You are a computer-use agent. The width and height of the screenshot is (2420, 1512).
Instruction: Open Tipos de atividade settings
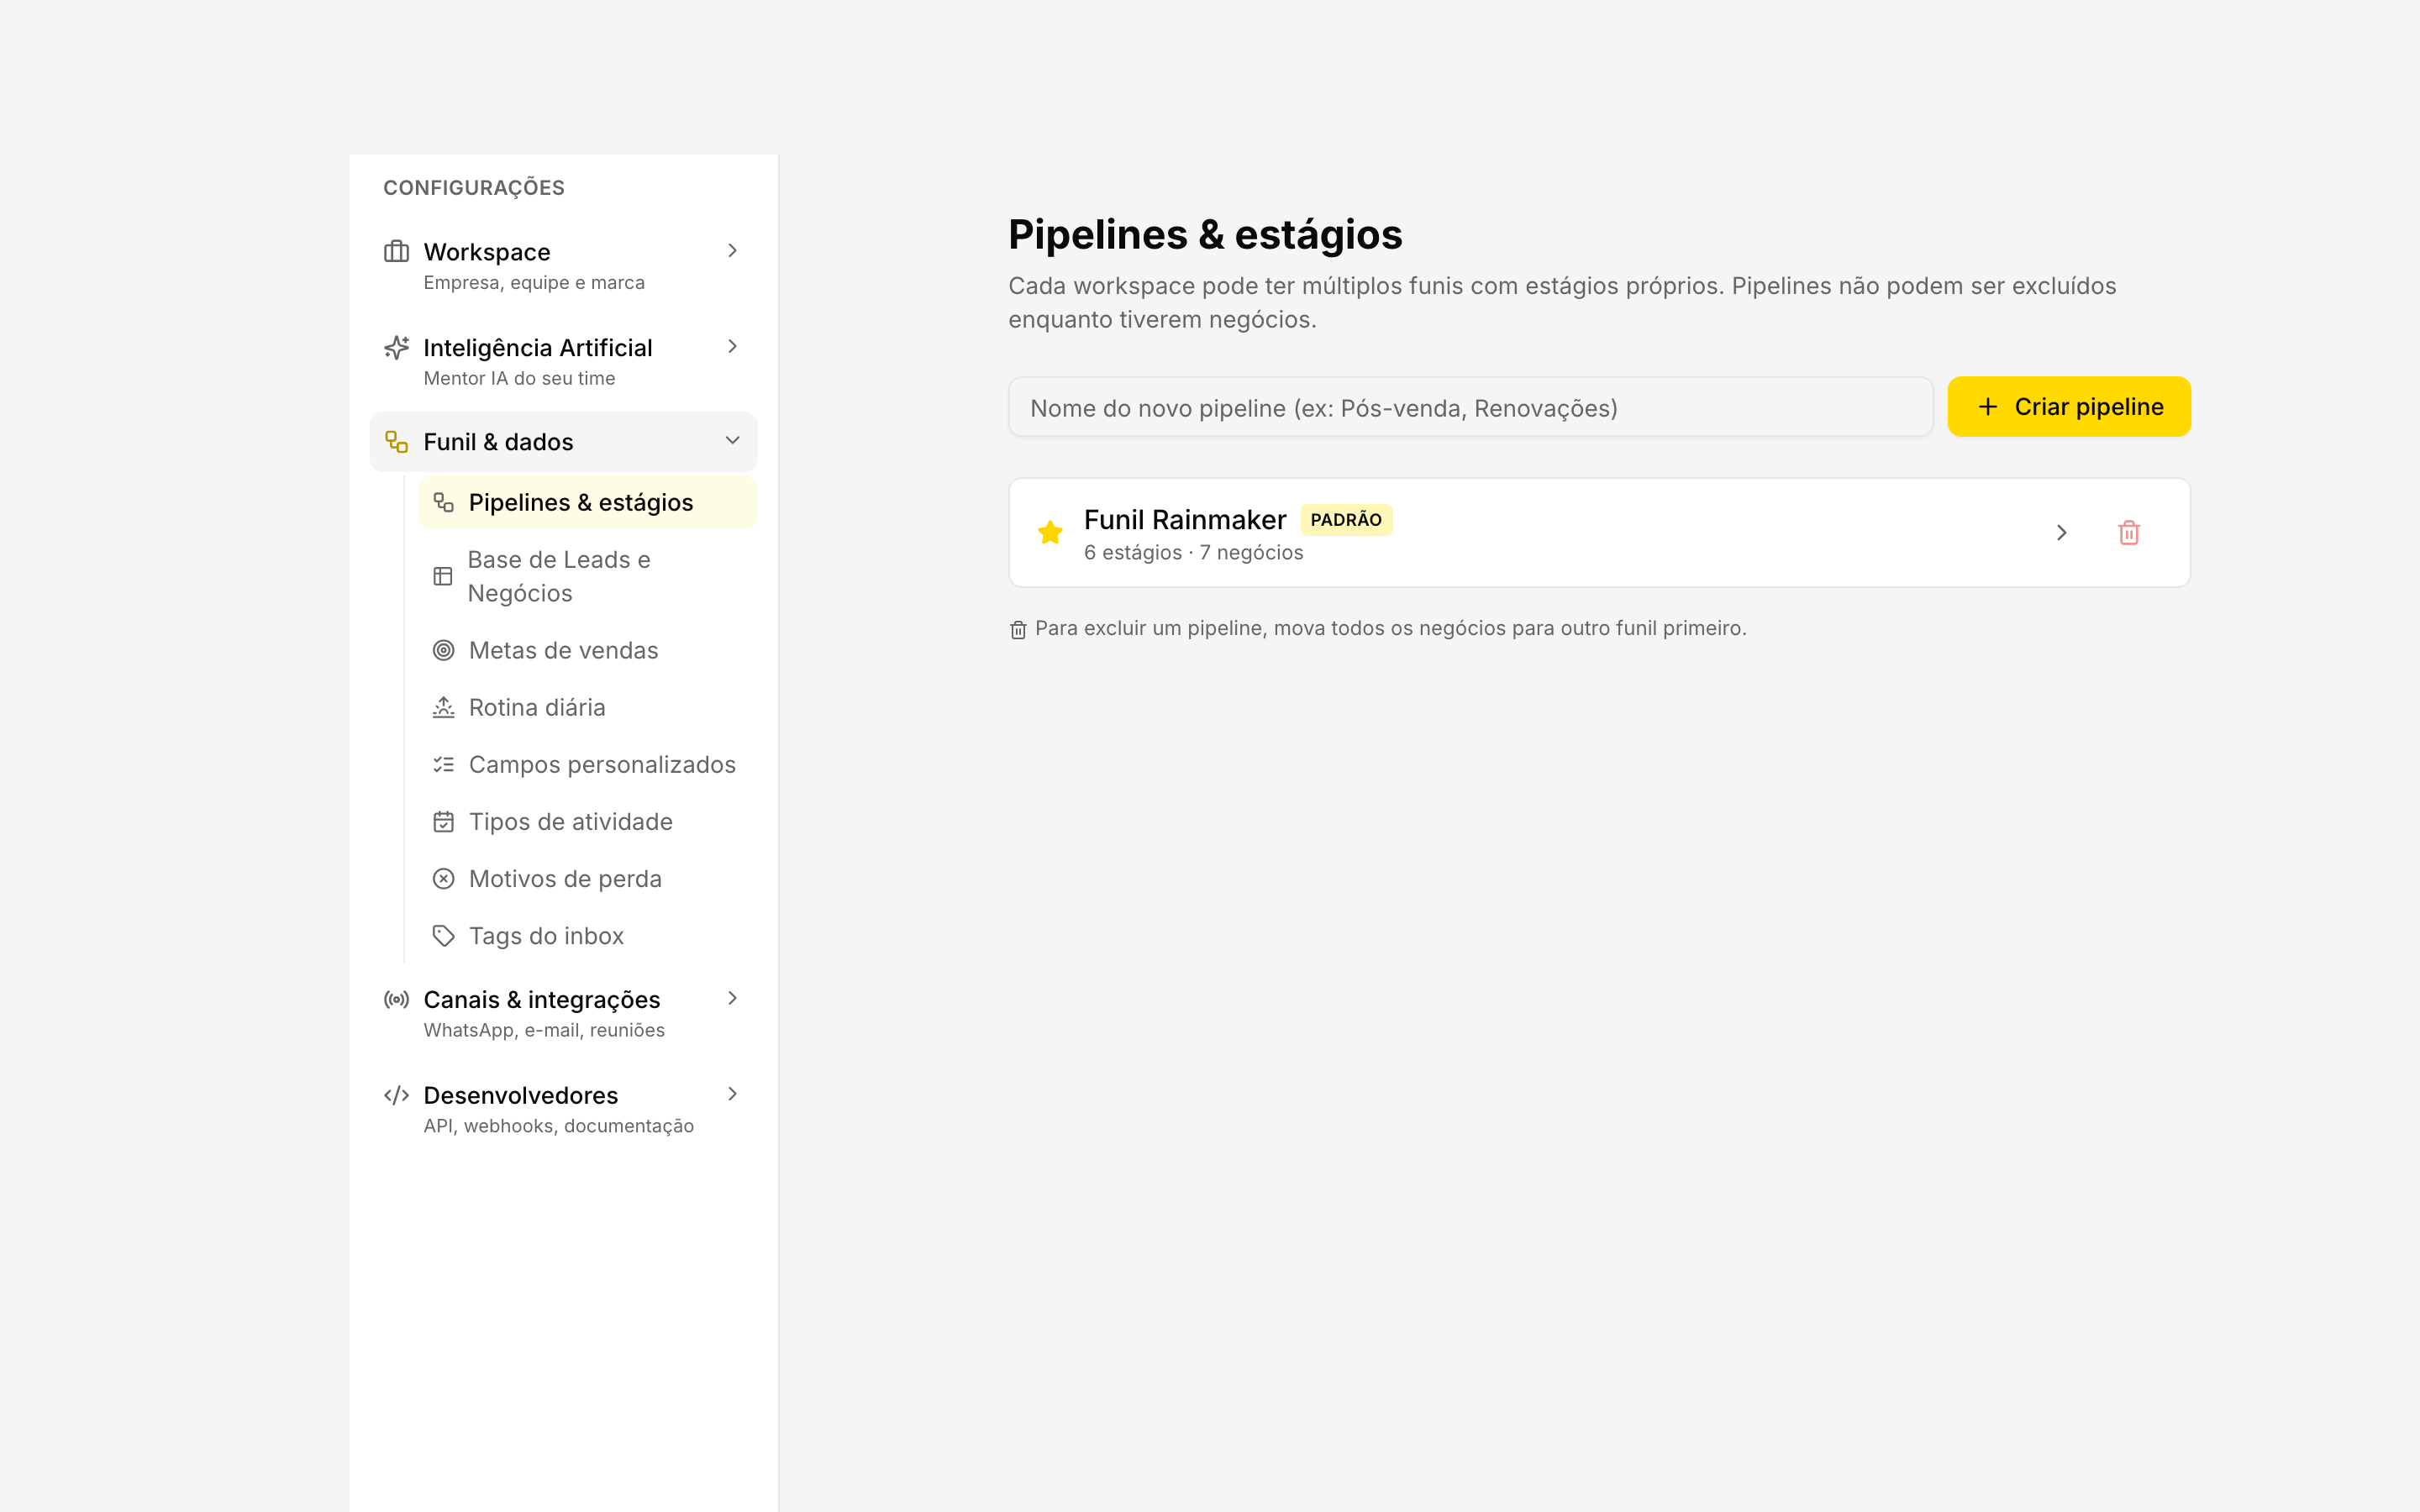[588, 821]
